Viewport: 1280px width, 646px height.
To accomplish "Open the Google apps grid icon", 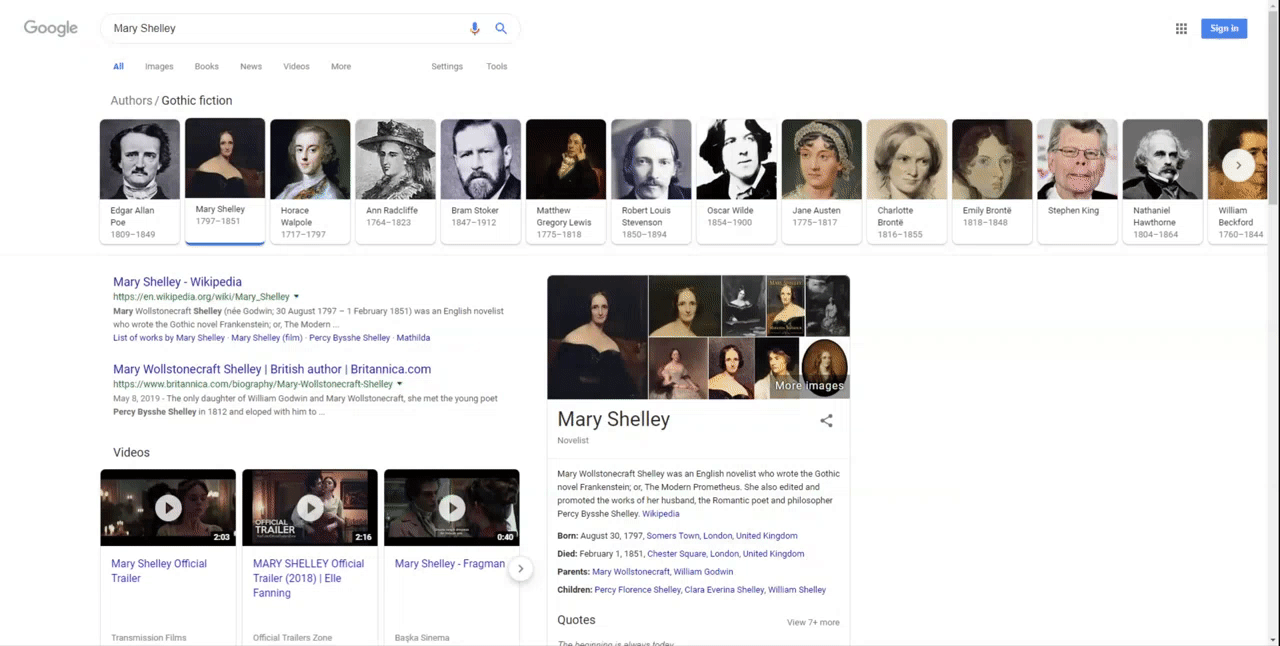I will coord(1181,29).
